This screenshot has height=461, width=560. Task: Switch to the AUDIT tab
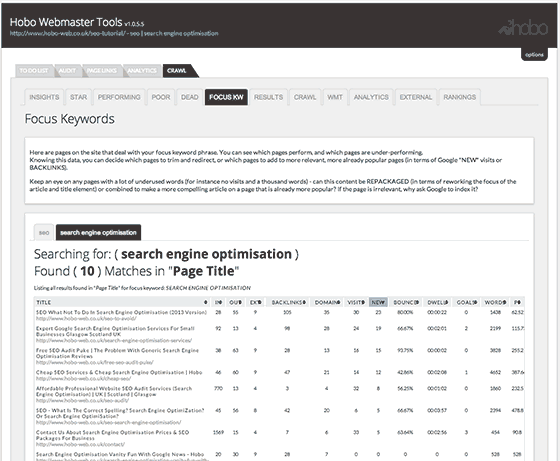[x=67, y=71]
